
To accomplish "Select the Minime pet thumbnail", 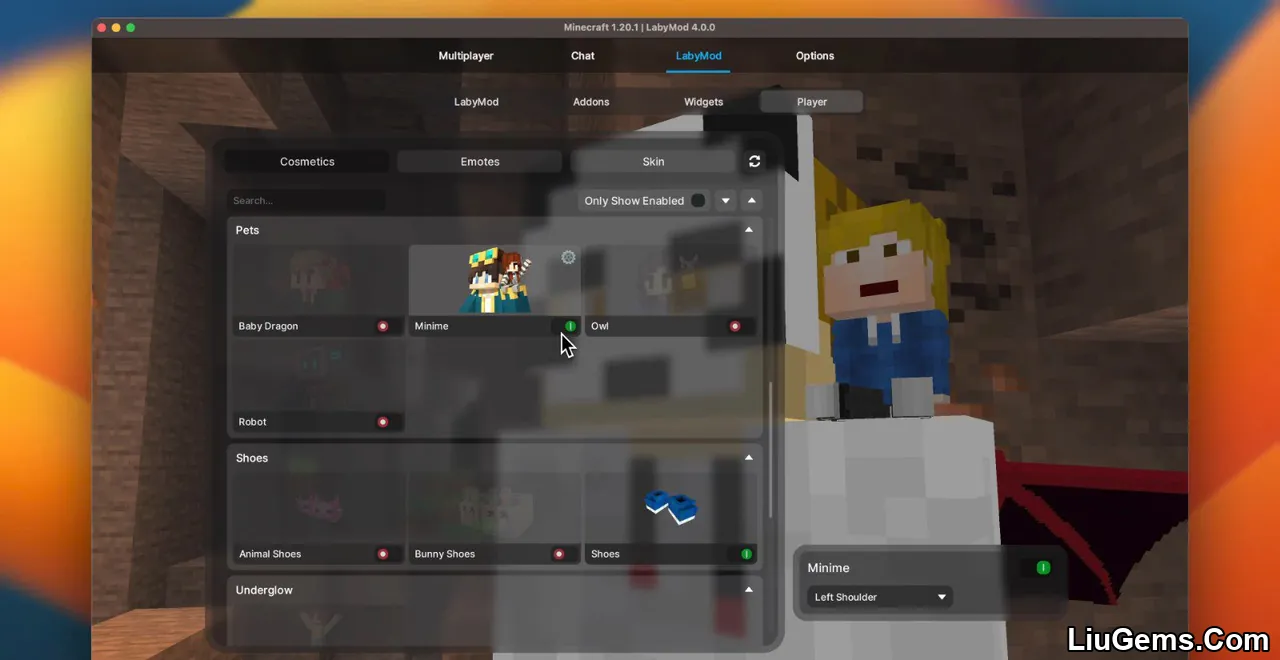I will click(x=494, y=281).
